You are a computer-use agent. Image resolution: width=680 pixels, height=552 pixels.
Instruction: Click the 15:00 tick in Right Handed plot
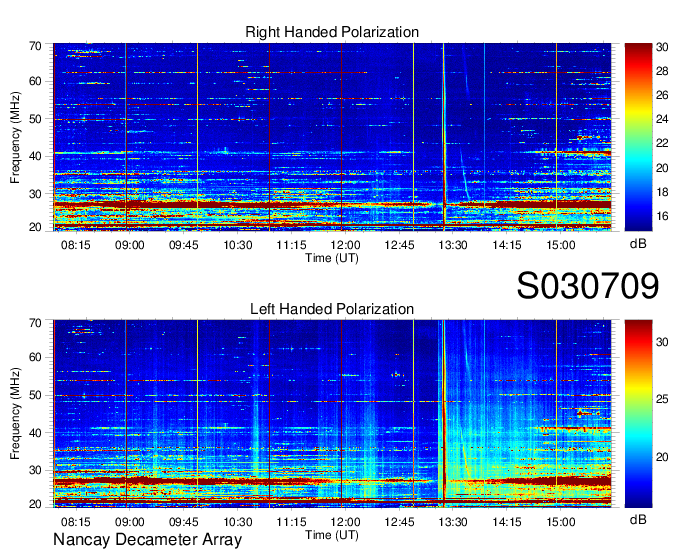[561, 245]
